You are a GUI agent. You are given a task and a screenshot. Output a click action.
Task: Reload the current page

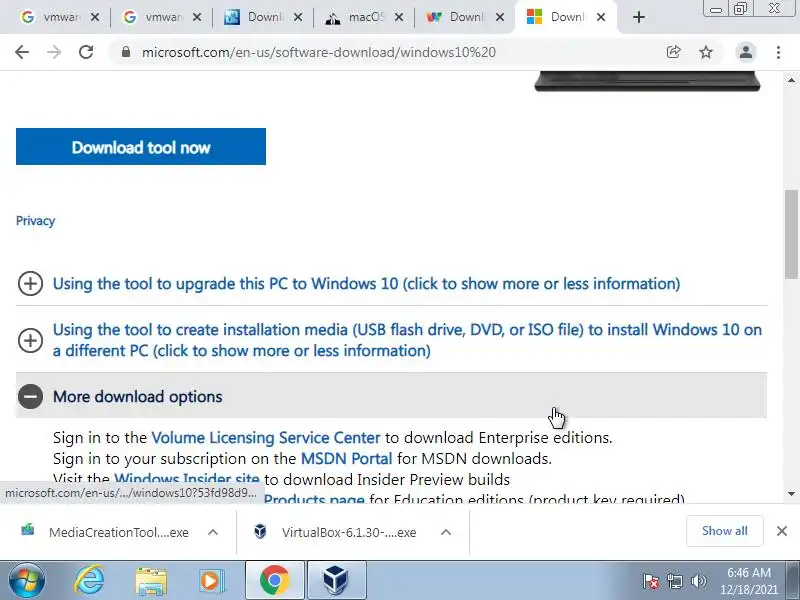tap(86, 52)
